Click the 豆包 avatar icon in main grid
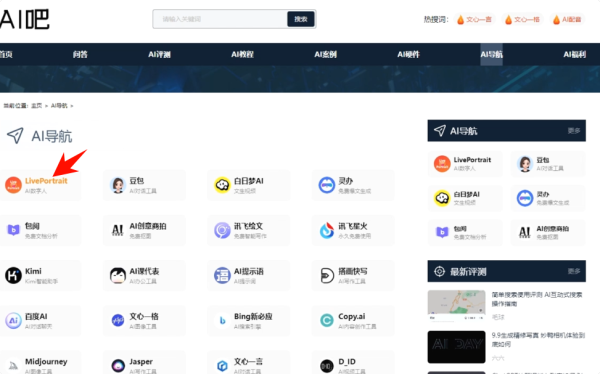The image size is (600, 374). click(x=118, y=185)
